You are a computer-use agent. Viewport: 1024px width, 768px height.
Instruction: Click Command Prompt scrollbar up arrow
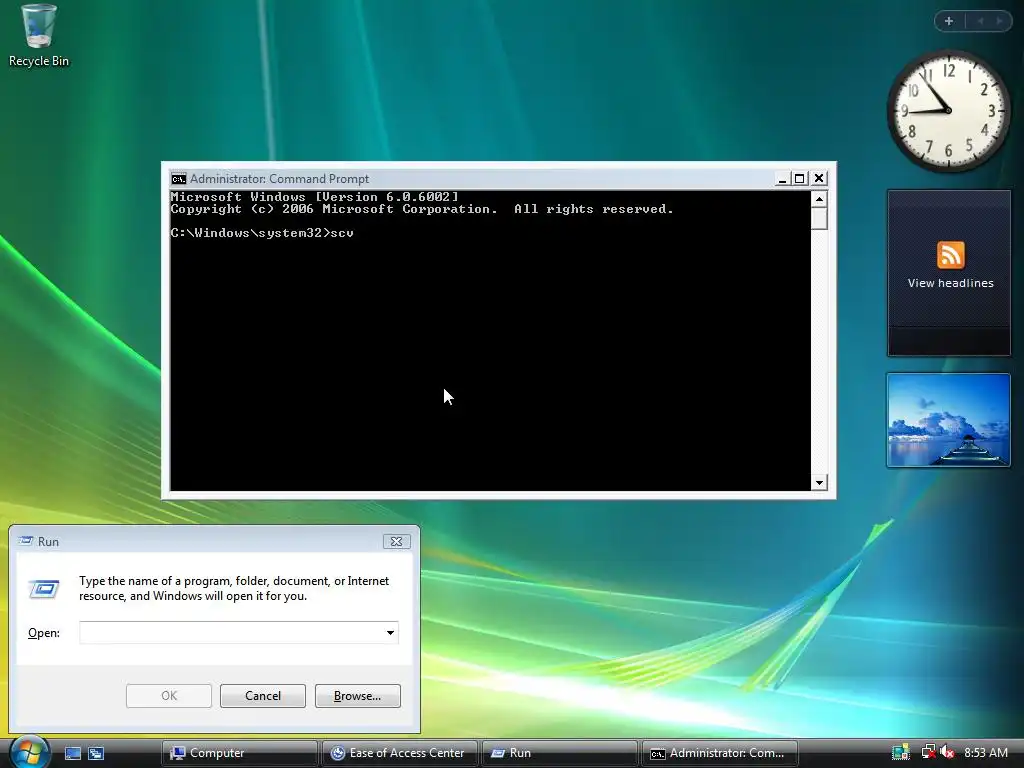[x=819, y=199]
